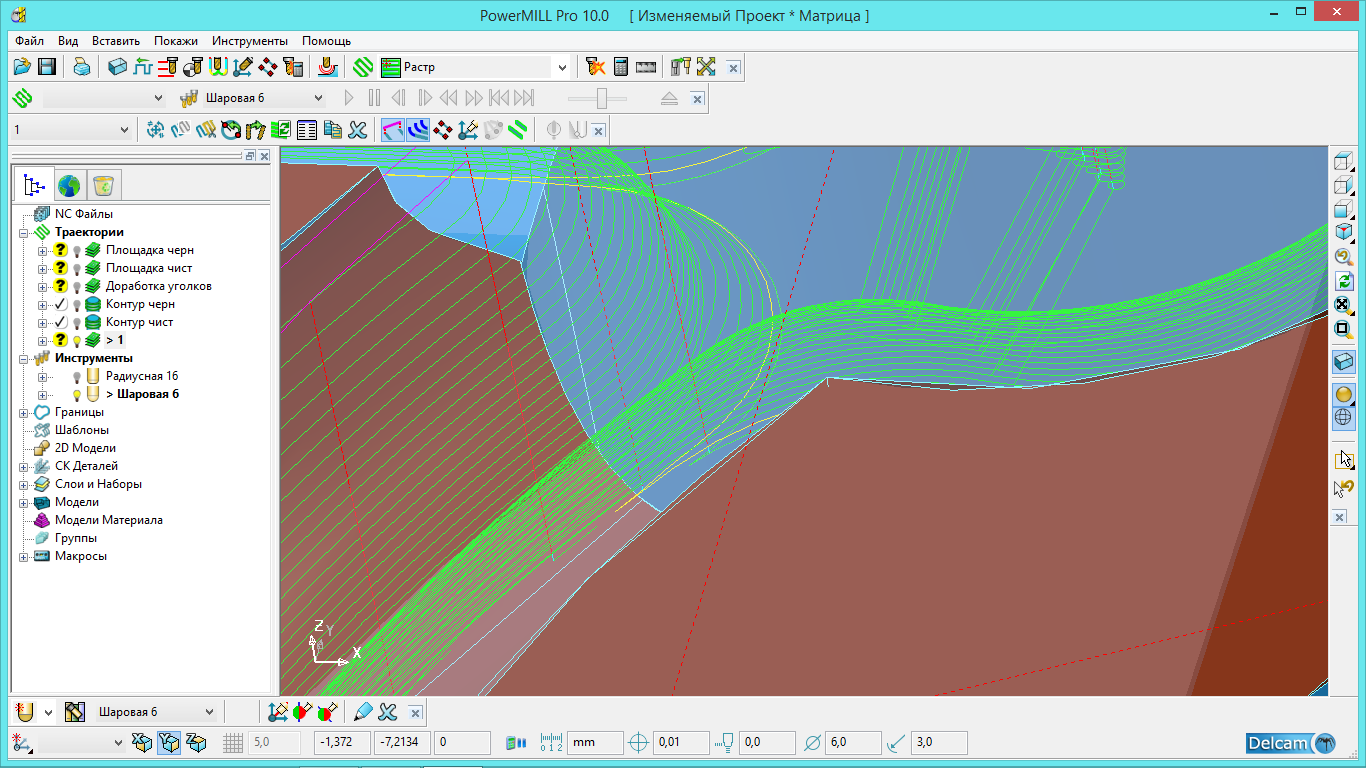
Task: Toggle the lightbulb for Контур черн toolpath
Action: click(x=77, y=304)
